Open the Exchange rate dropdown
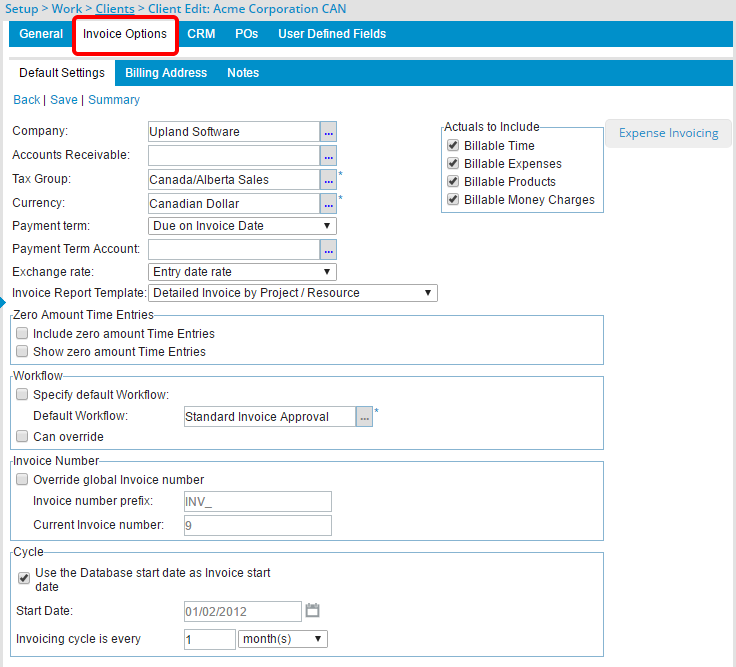The height and width of the screenshot is (667, 736). coord(242,272)
